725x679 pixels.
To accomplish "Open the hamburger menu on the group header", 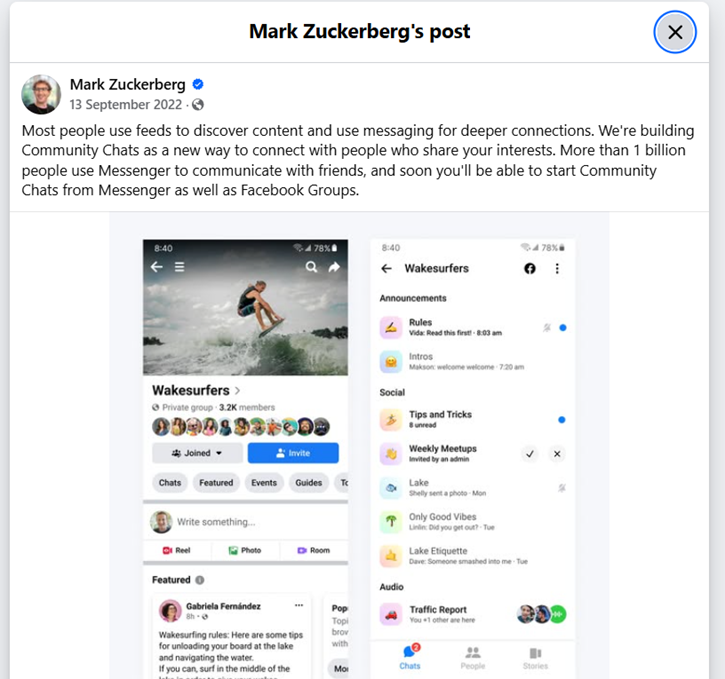I will [x=179, y=267].
